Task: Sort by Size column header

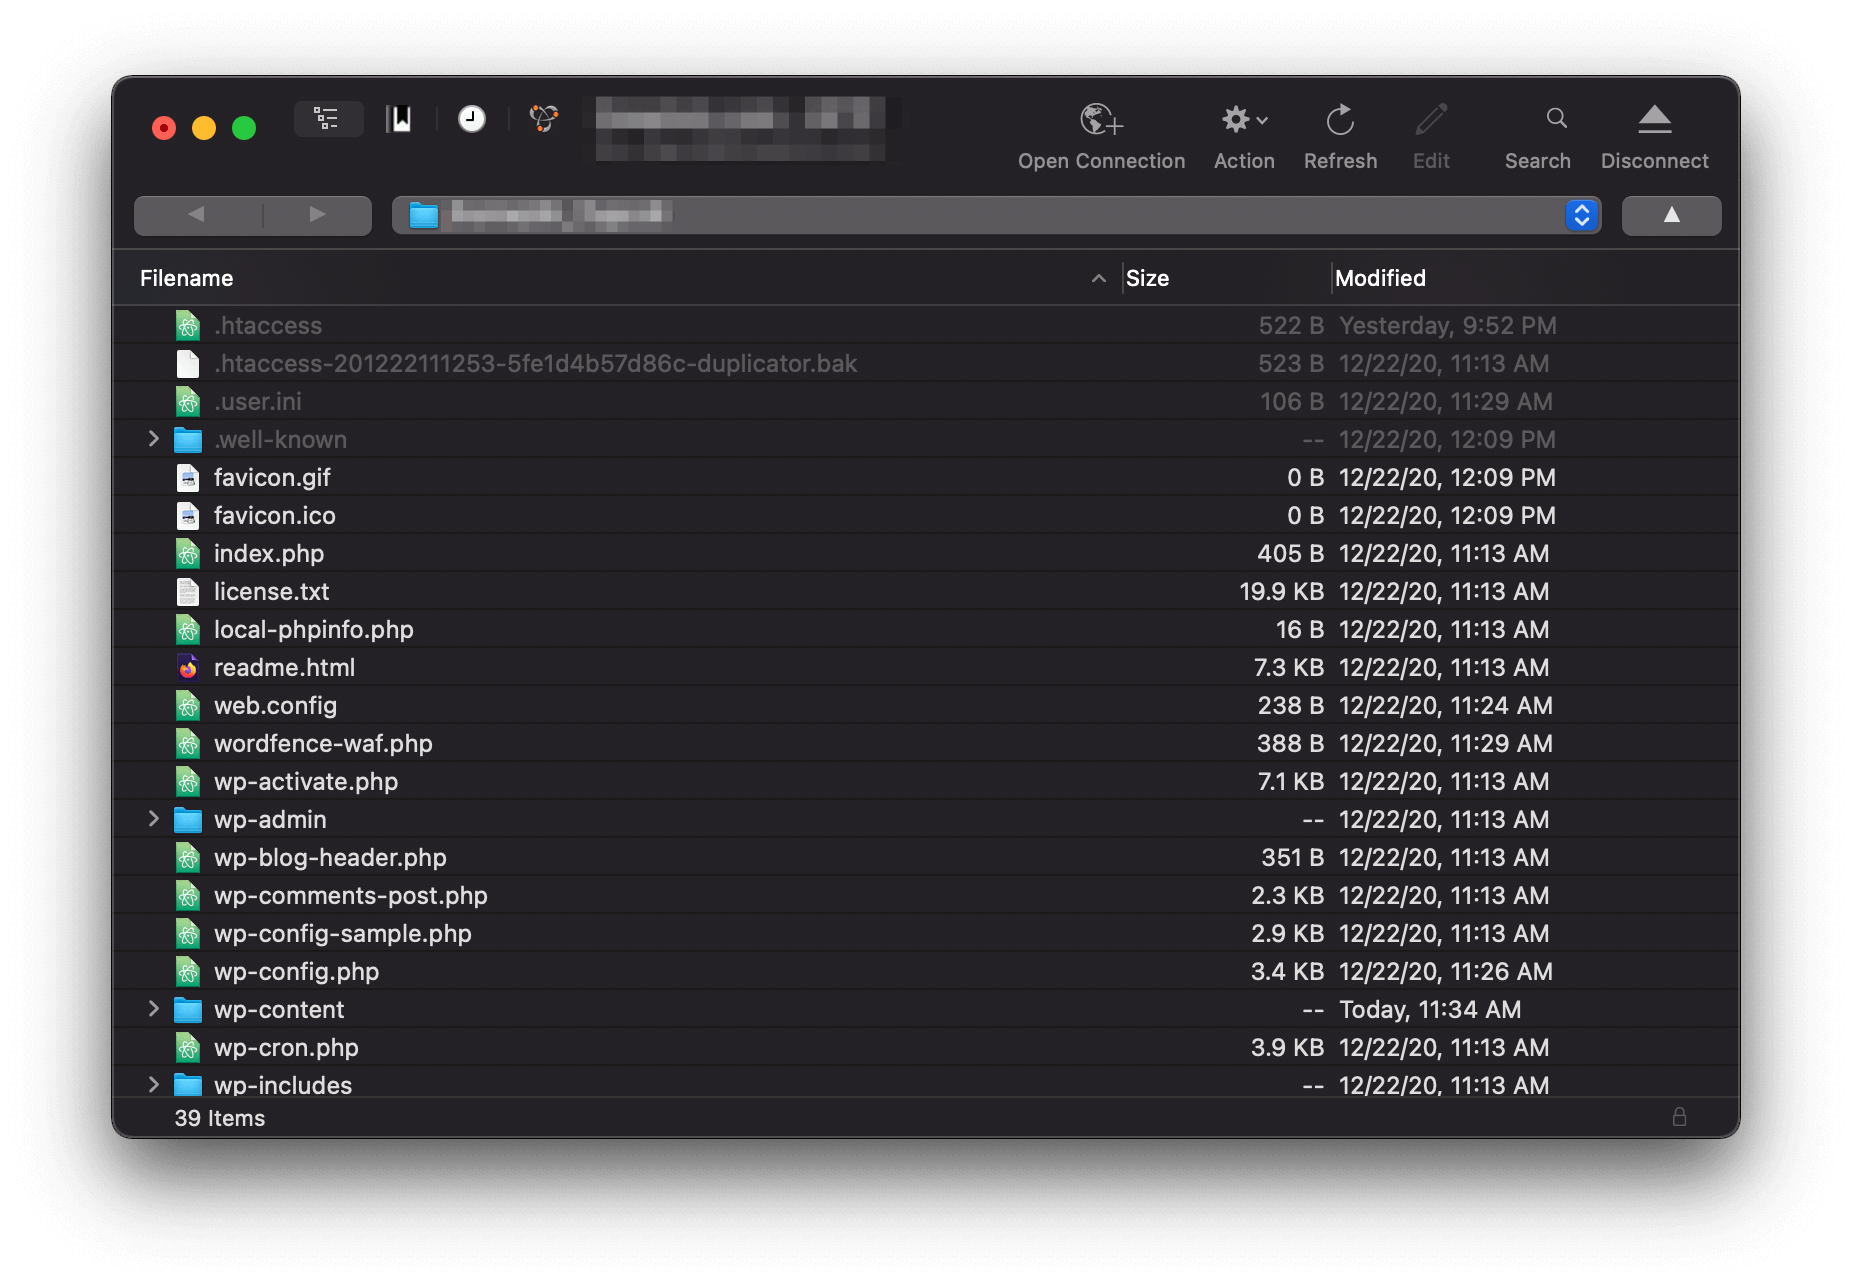Action: 1147,278
